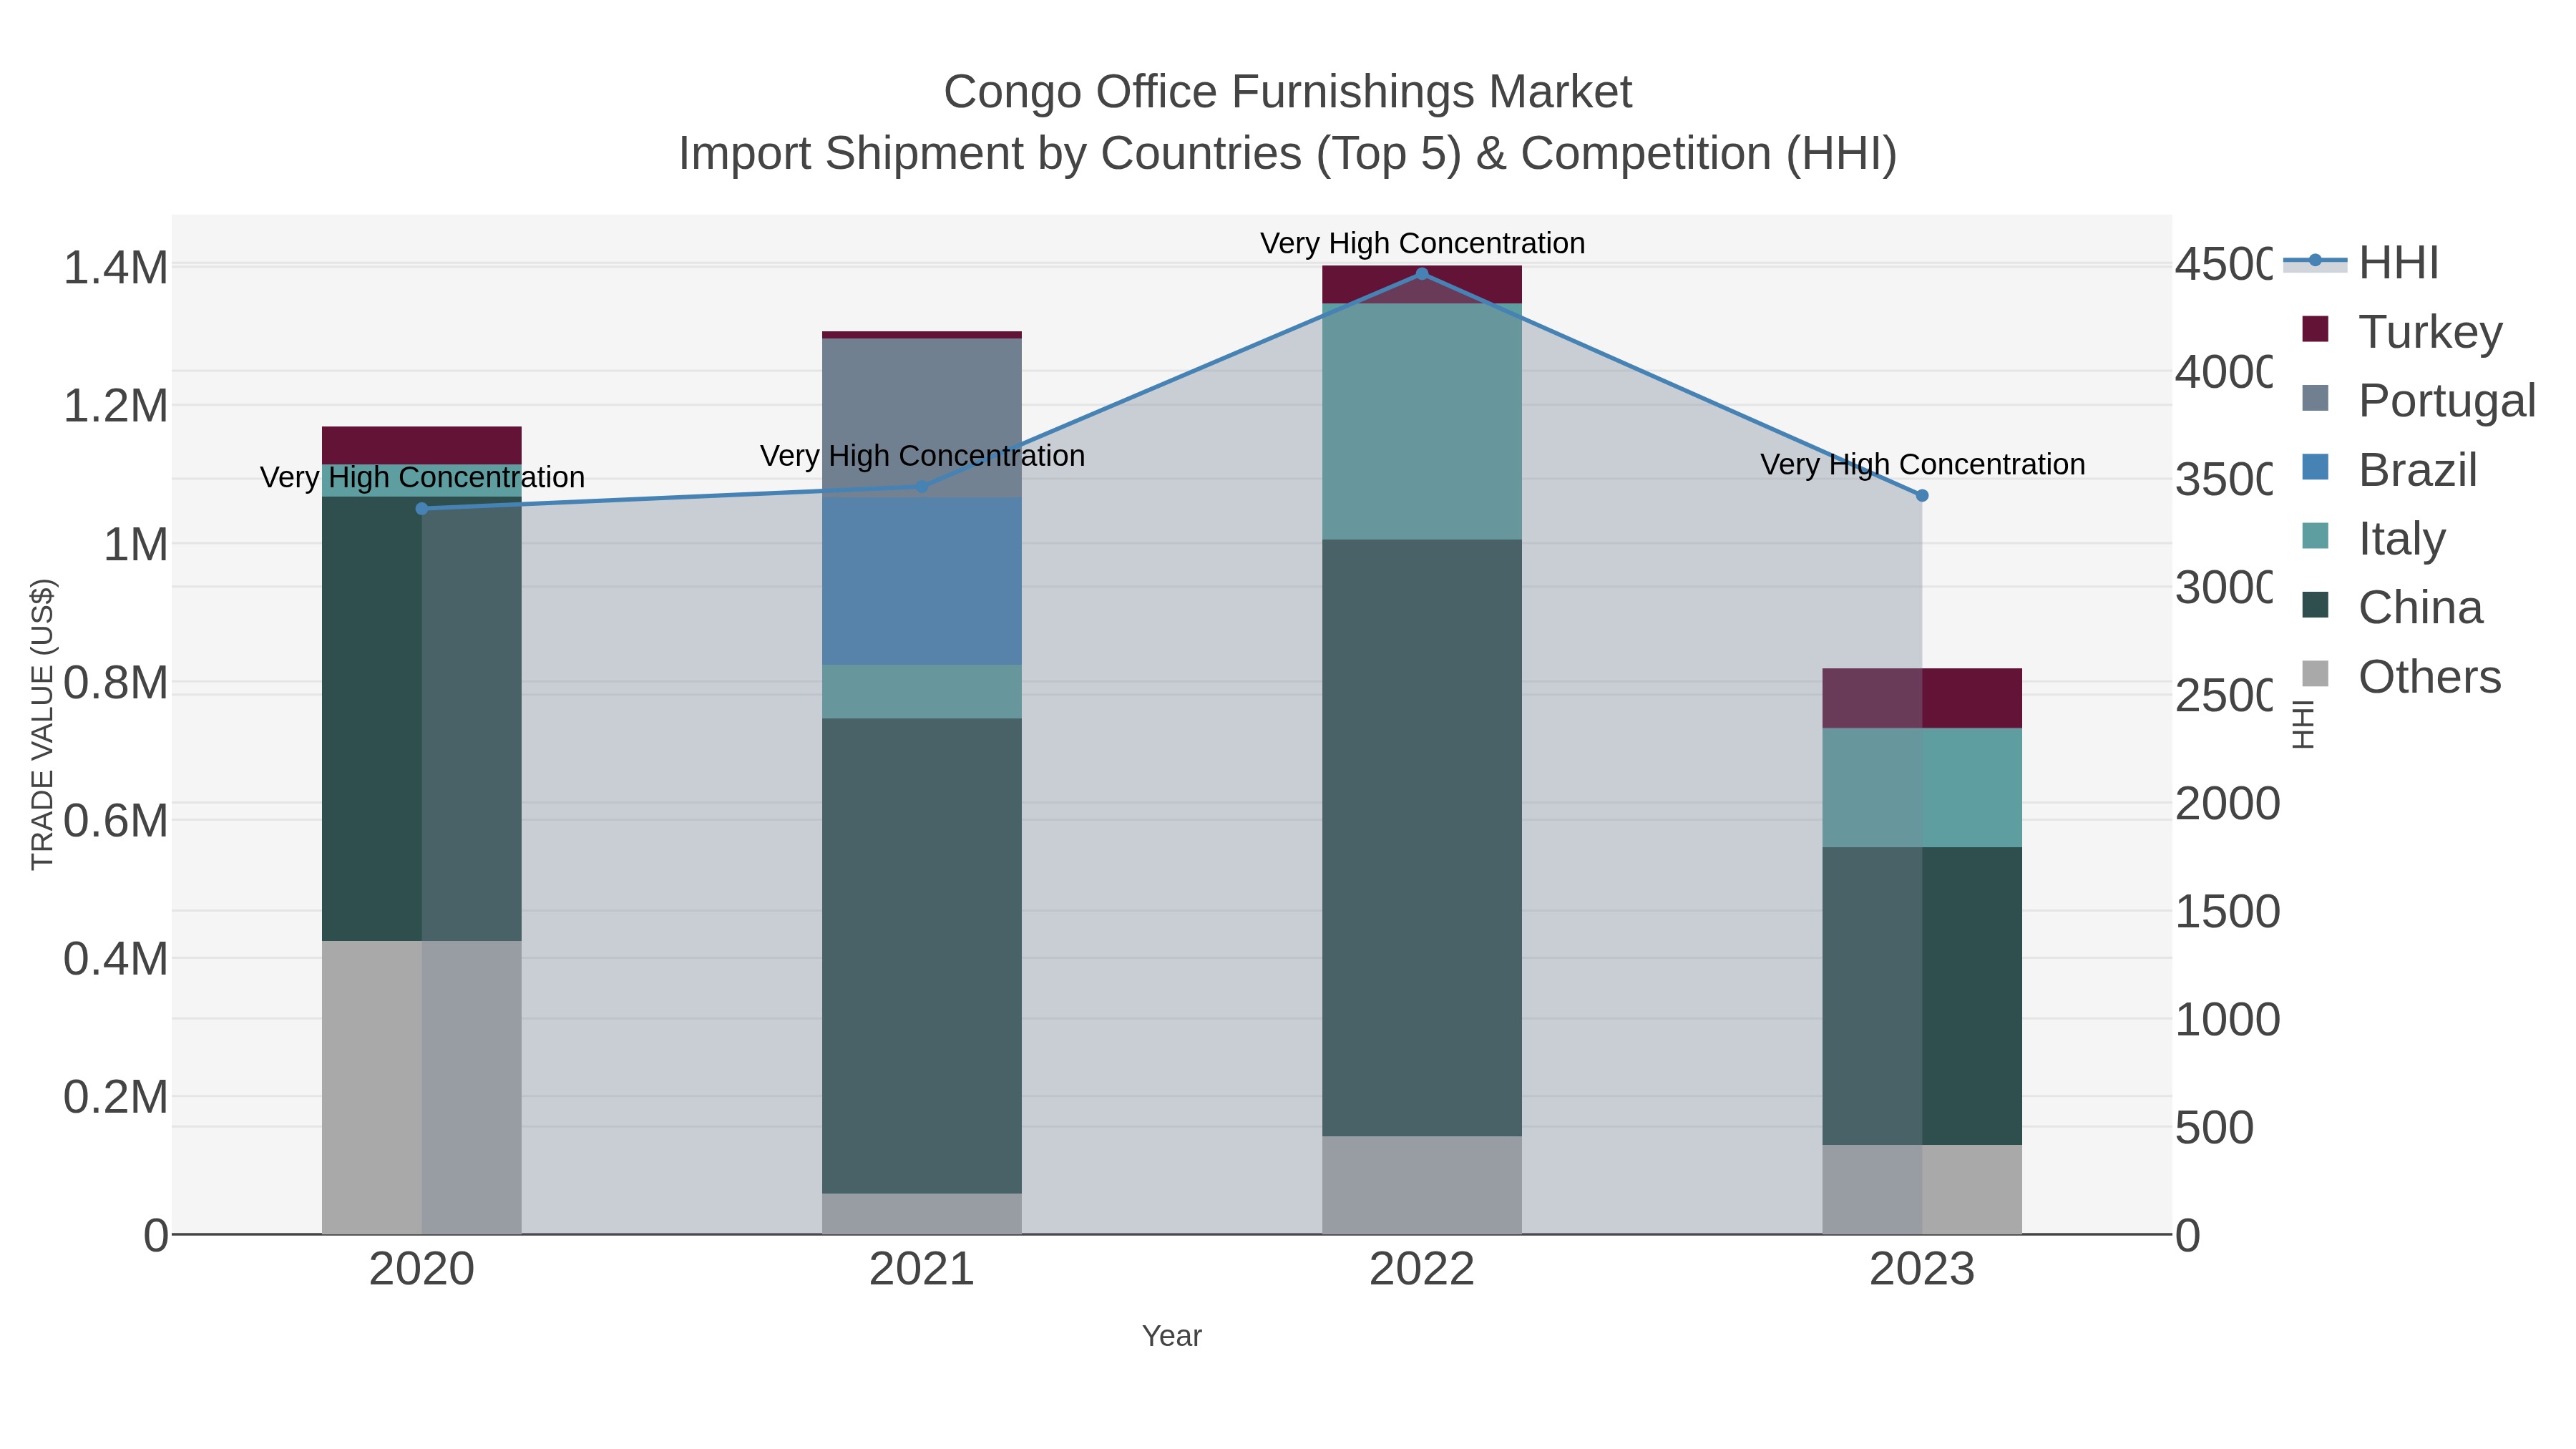Click the Very High Concentration label at 2020

point(422,477)
